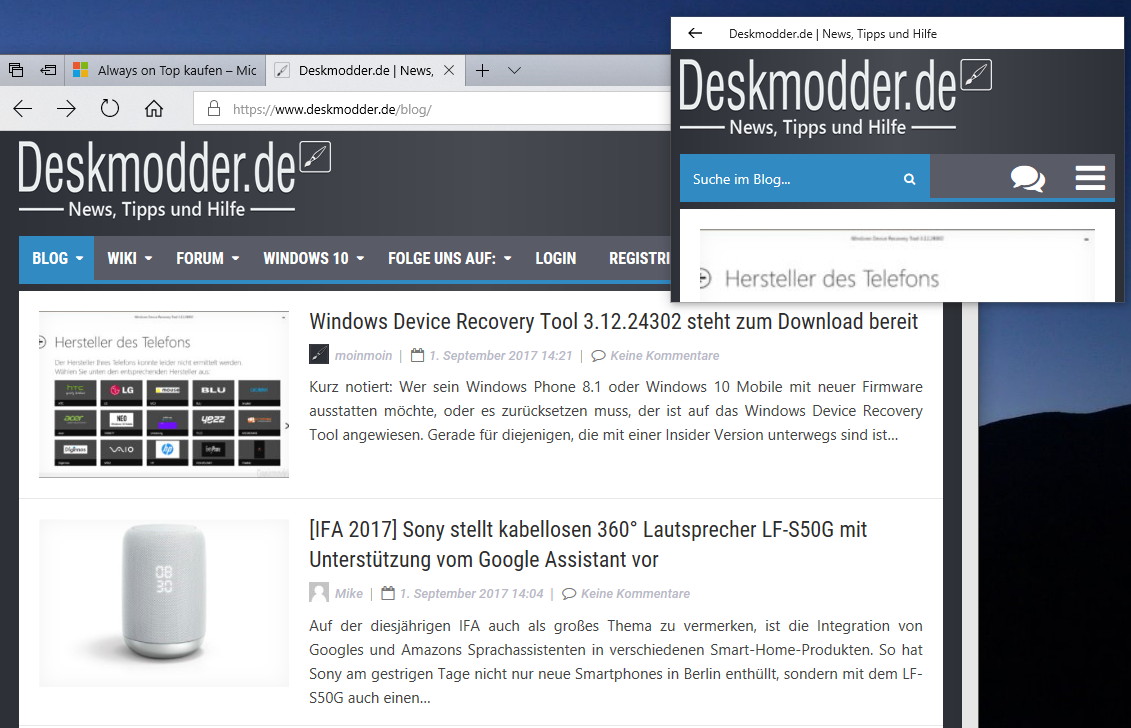Open a new tab with plus button

click(x=483, y=70)
